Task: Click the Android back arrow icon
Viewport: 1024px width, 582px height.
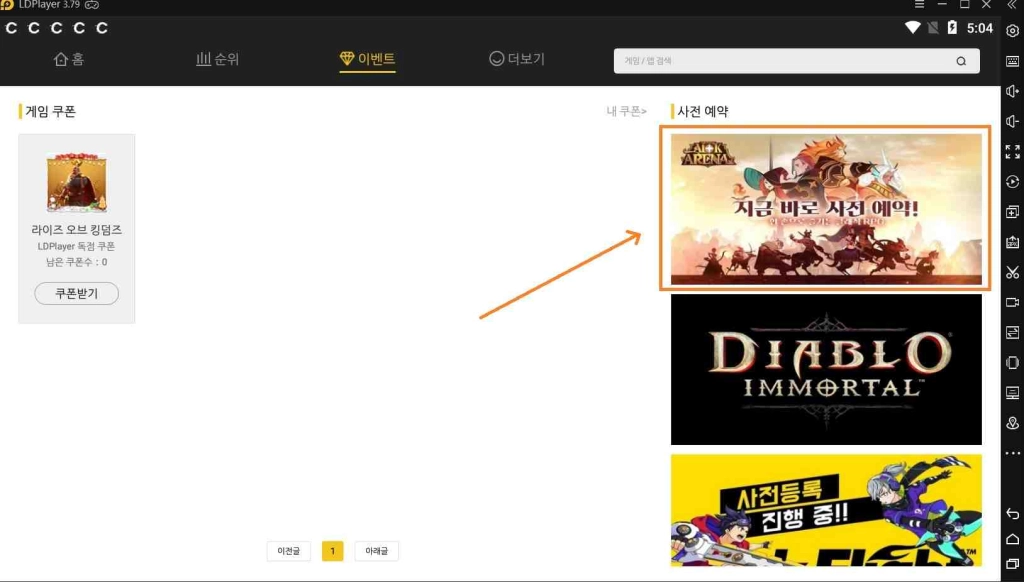Action: pyautogui.click(x=1012, y=513)
